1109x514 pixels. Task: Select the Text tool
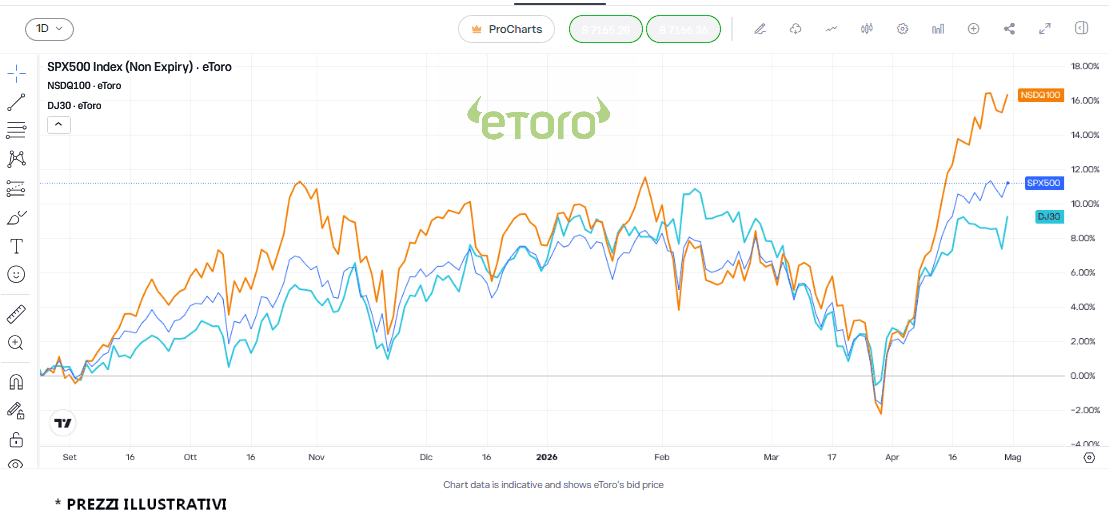pos(16,245)
